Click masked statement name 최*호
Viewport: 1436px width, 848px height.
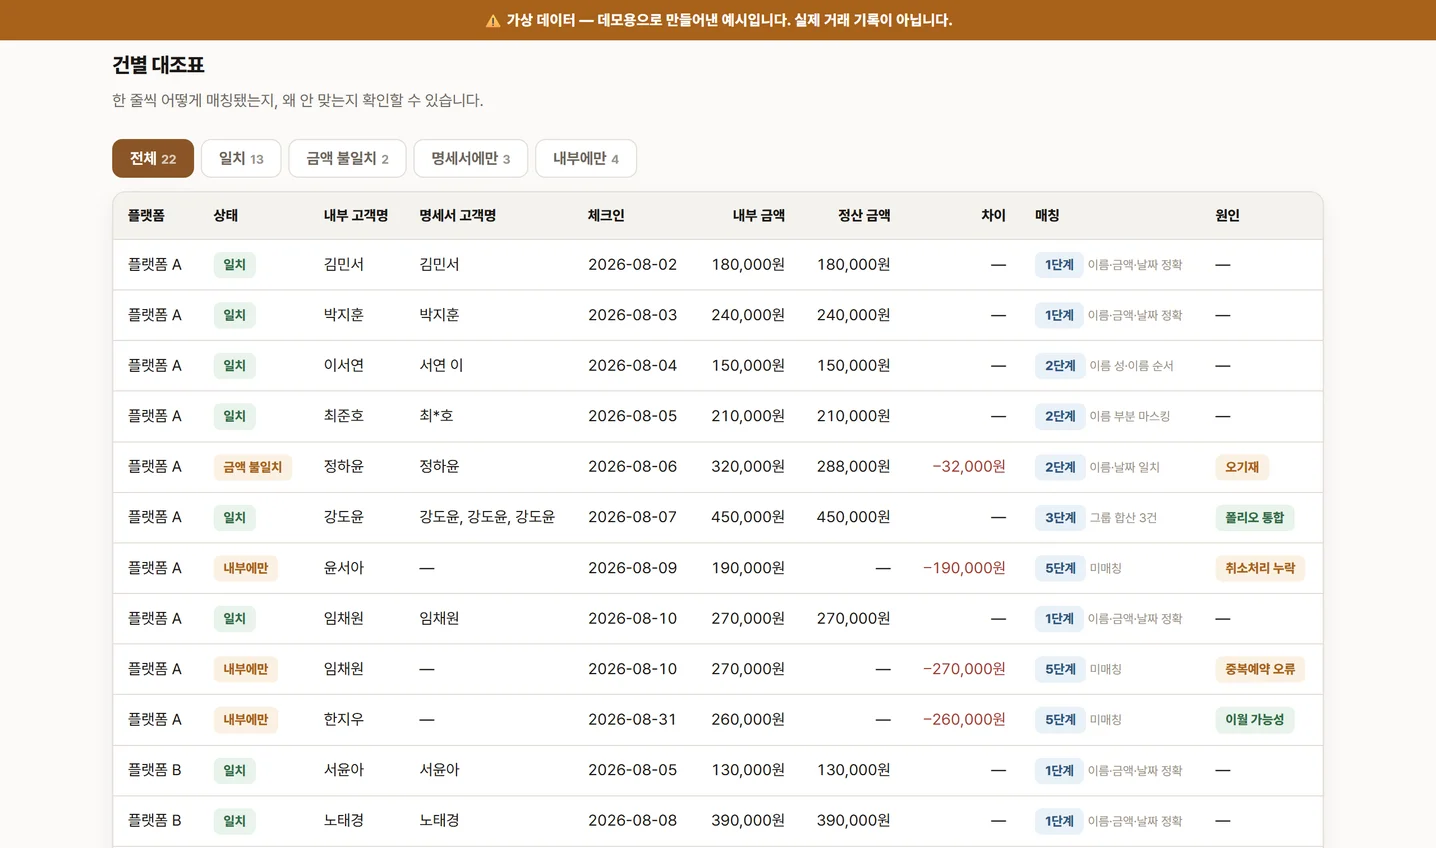(x=436, y=416)
